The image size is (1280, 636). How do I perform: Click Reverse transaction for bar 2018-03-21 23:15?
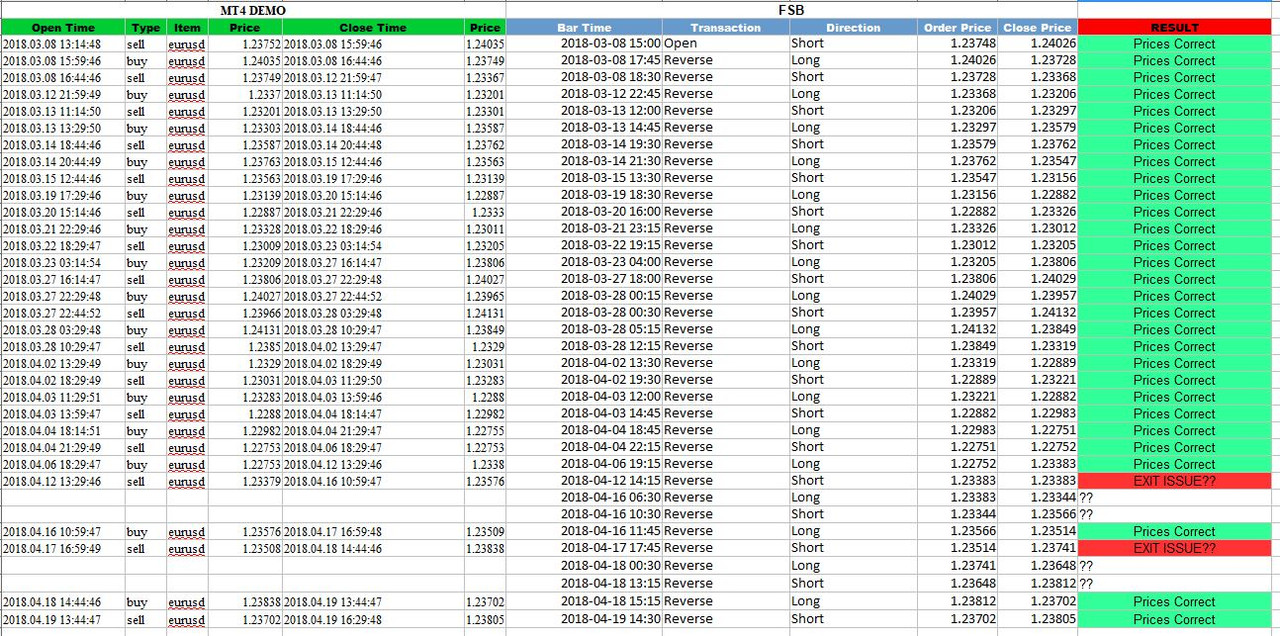coord(688,229)
